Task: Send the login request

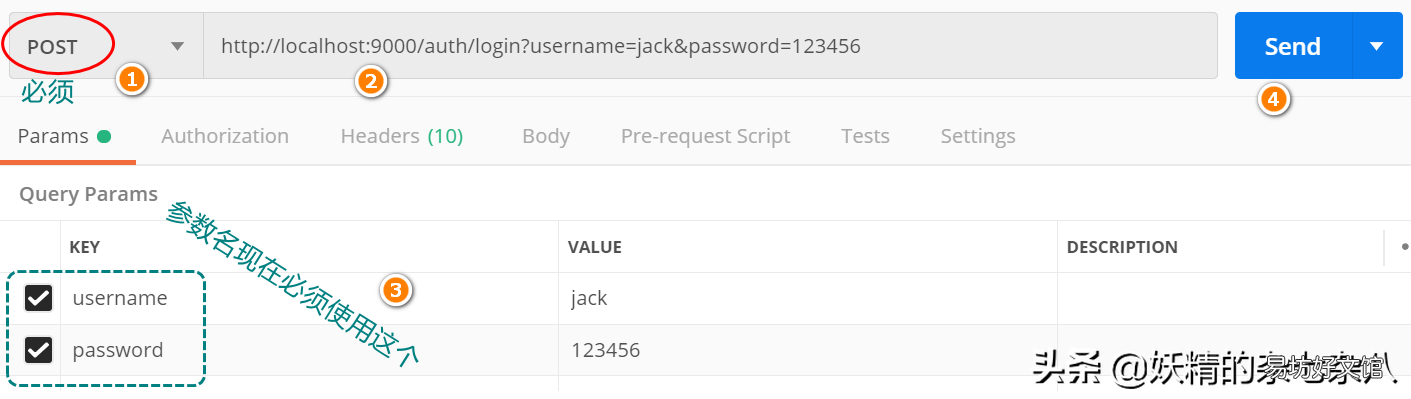Action: [x=1293, y=46]
